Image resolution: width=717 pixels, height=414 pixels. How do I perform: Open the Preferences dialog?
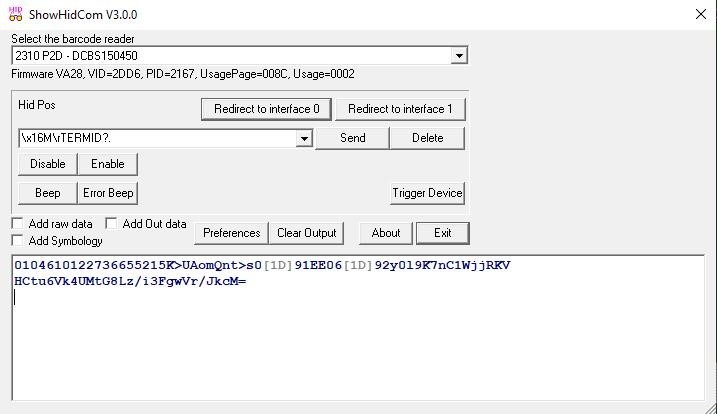pos(231,233)
